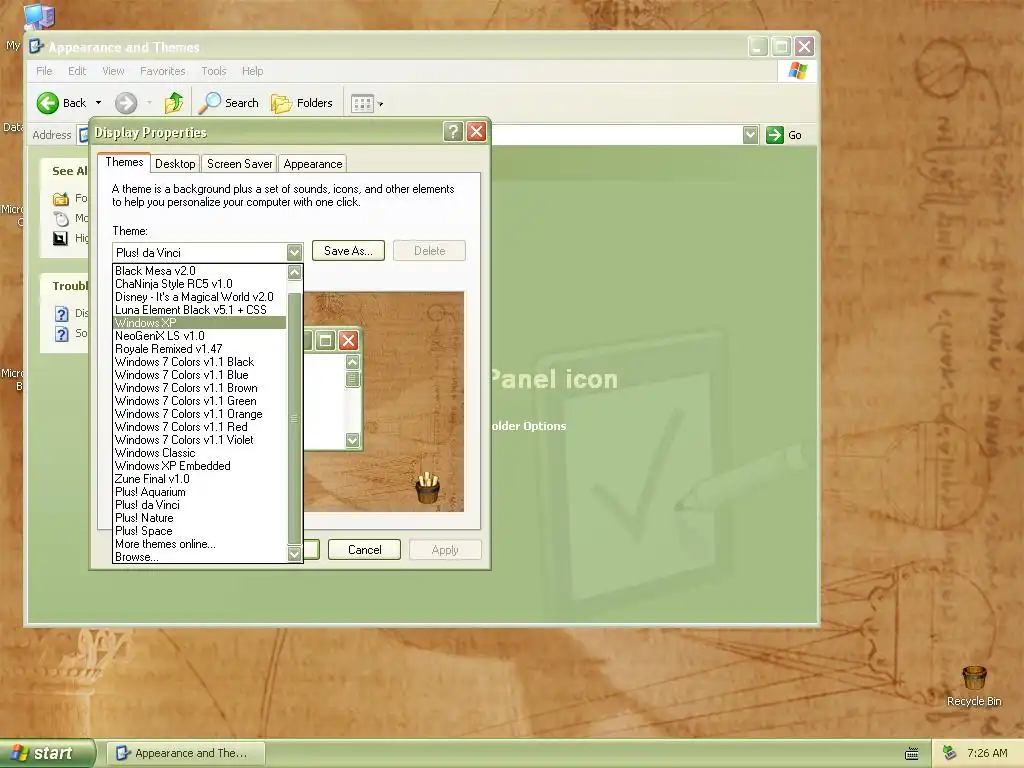
Task: Choose NeoGeniX LS v1.0 theme
Action: tap(199, 336)
